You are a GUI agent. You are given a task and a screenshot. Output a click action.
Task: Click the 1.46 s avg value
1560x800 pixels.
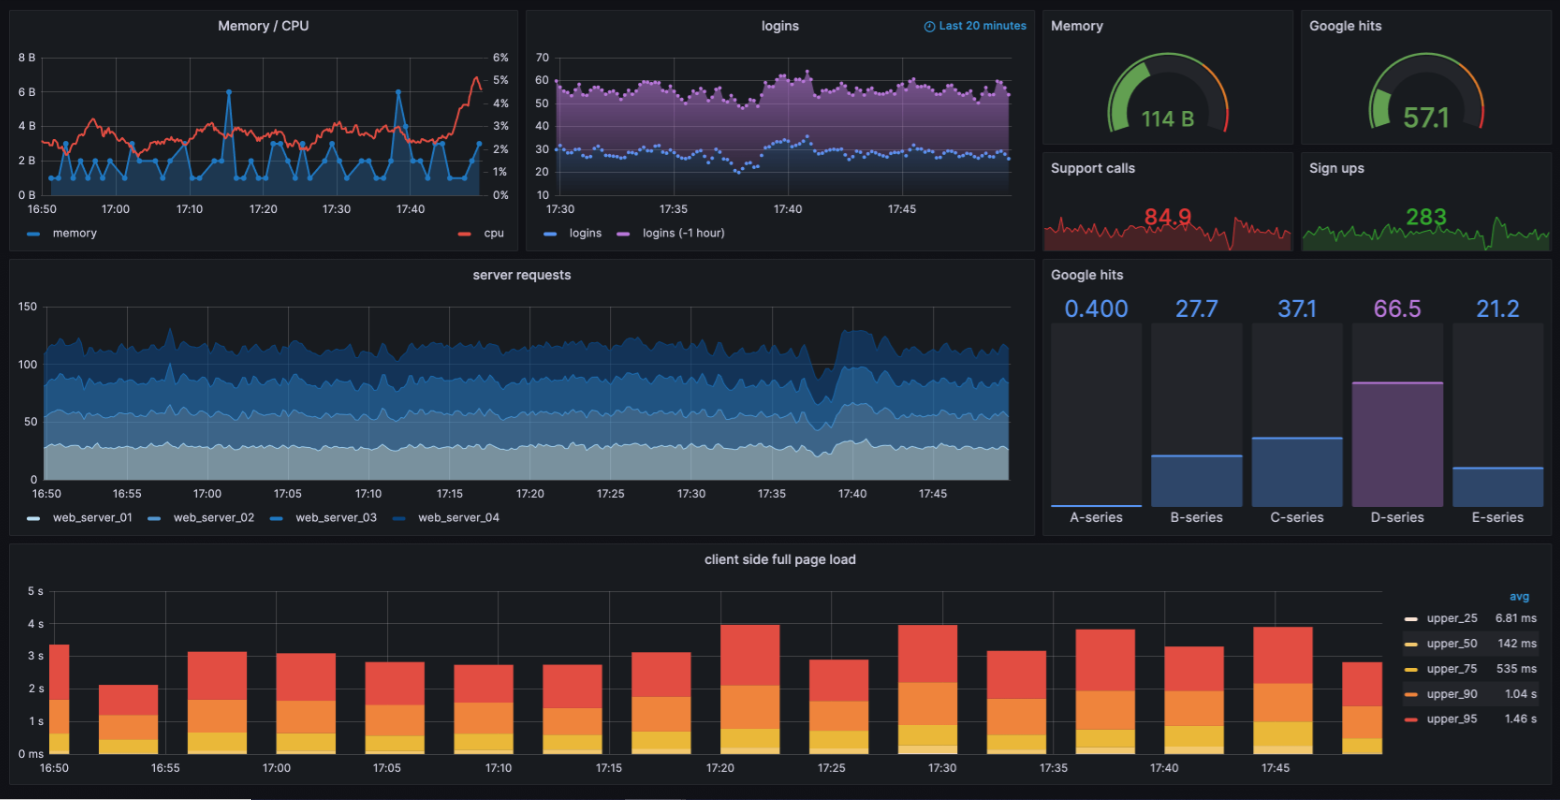pos(1521,719)
